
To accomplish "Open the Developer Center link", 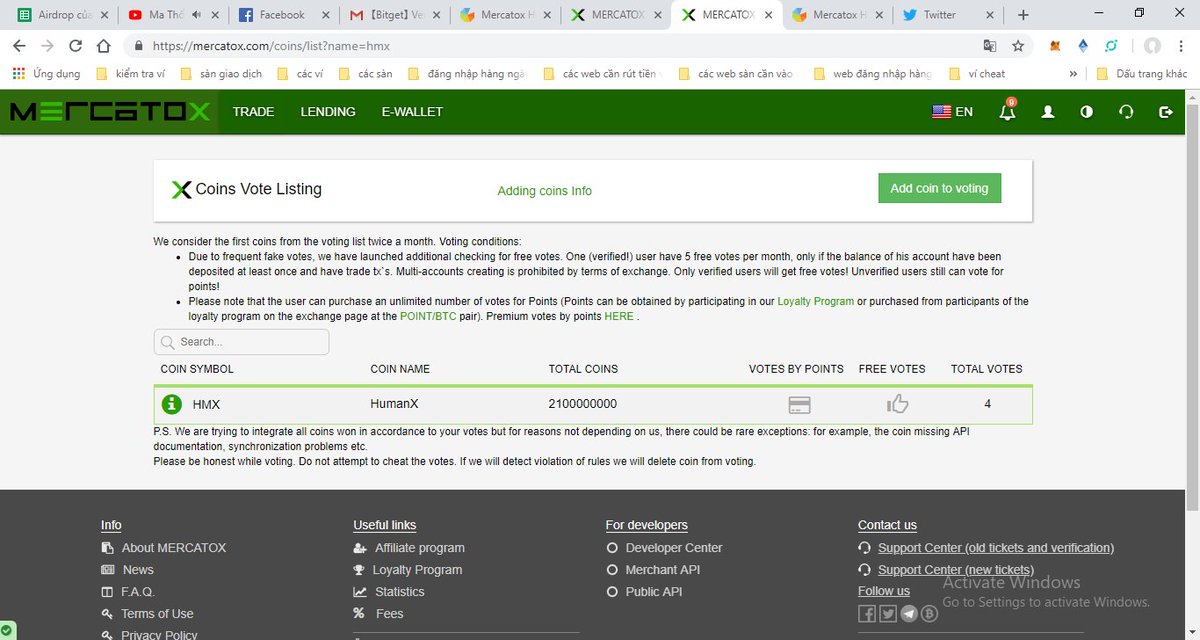I will pyautogui.click(x=674, y=548).
